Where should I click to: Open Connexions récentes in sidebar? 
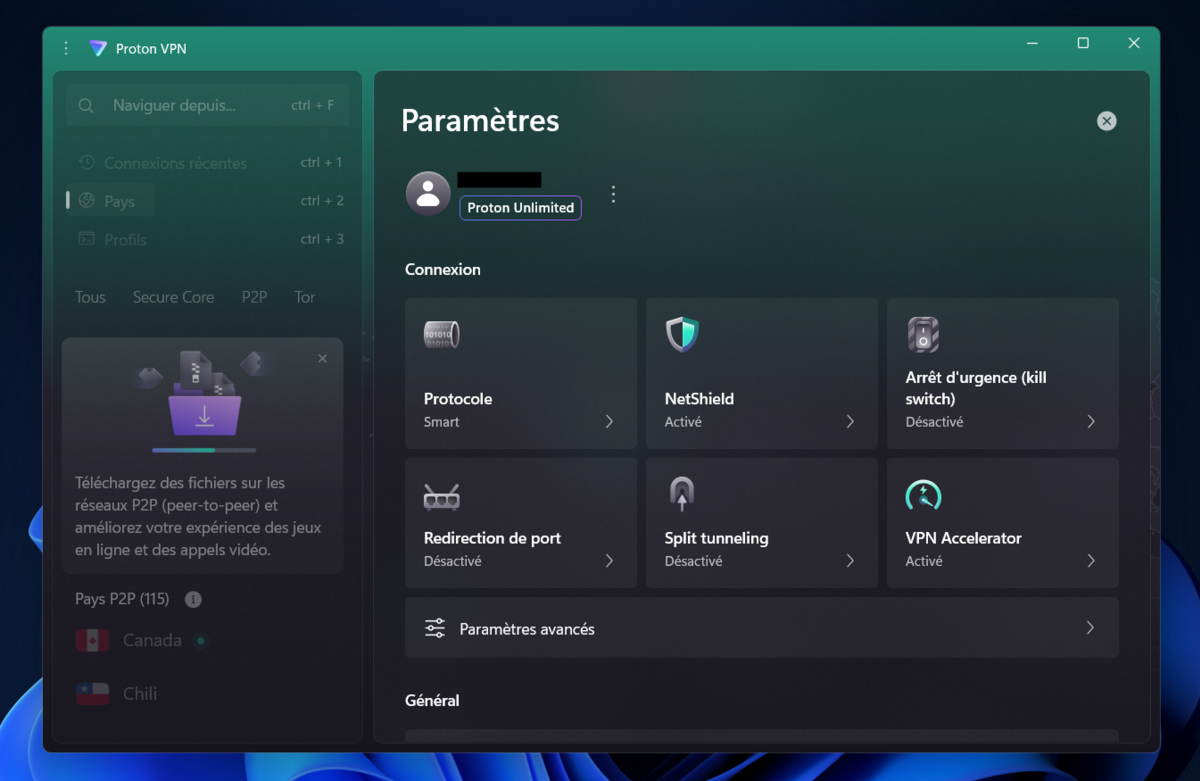point(207,162)
